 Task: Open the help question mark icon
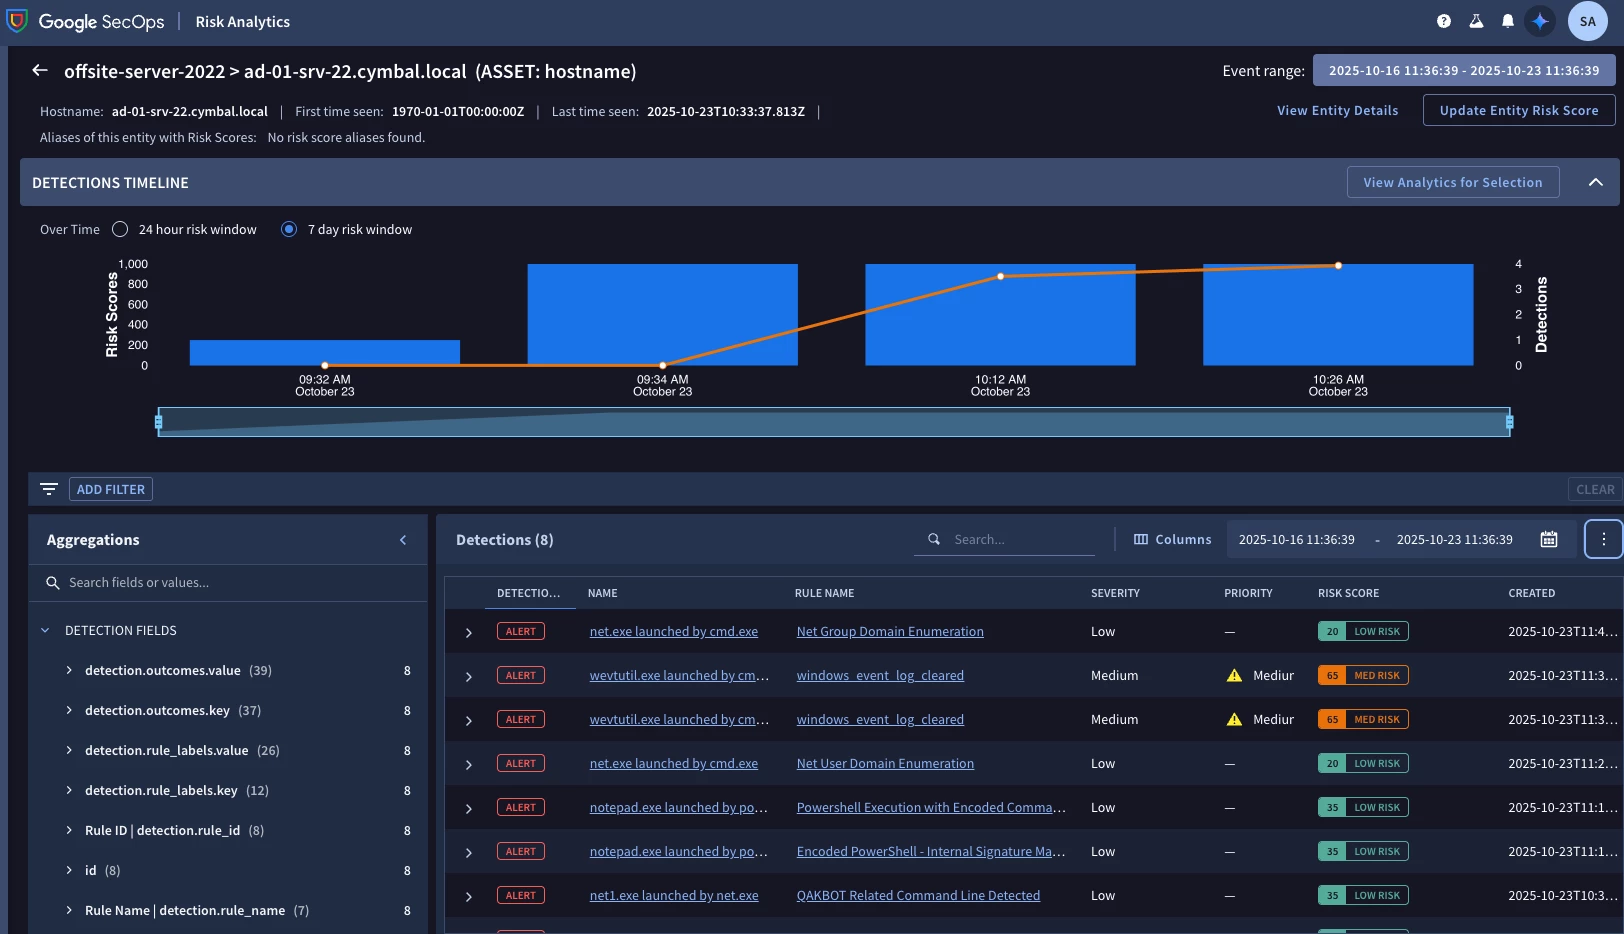1444,21
